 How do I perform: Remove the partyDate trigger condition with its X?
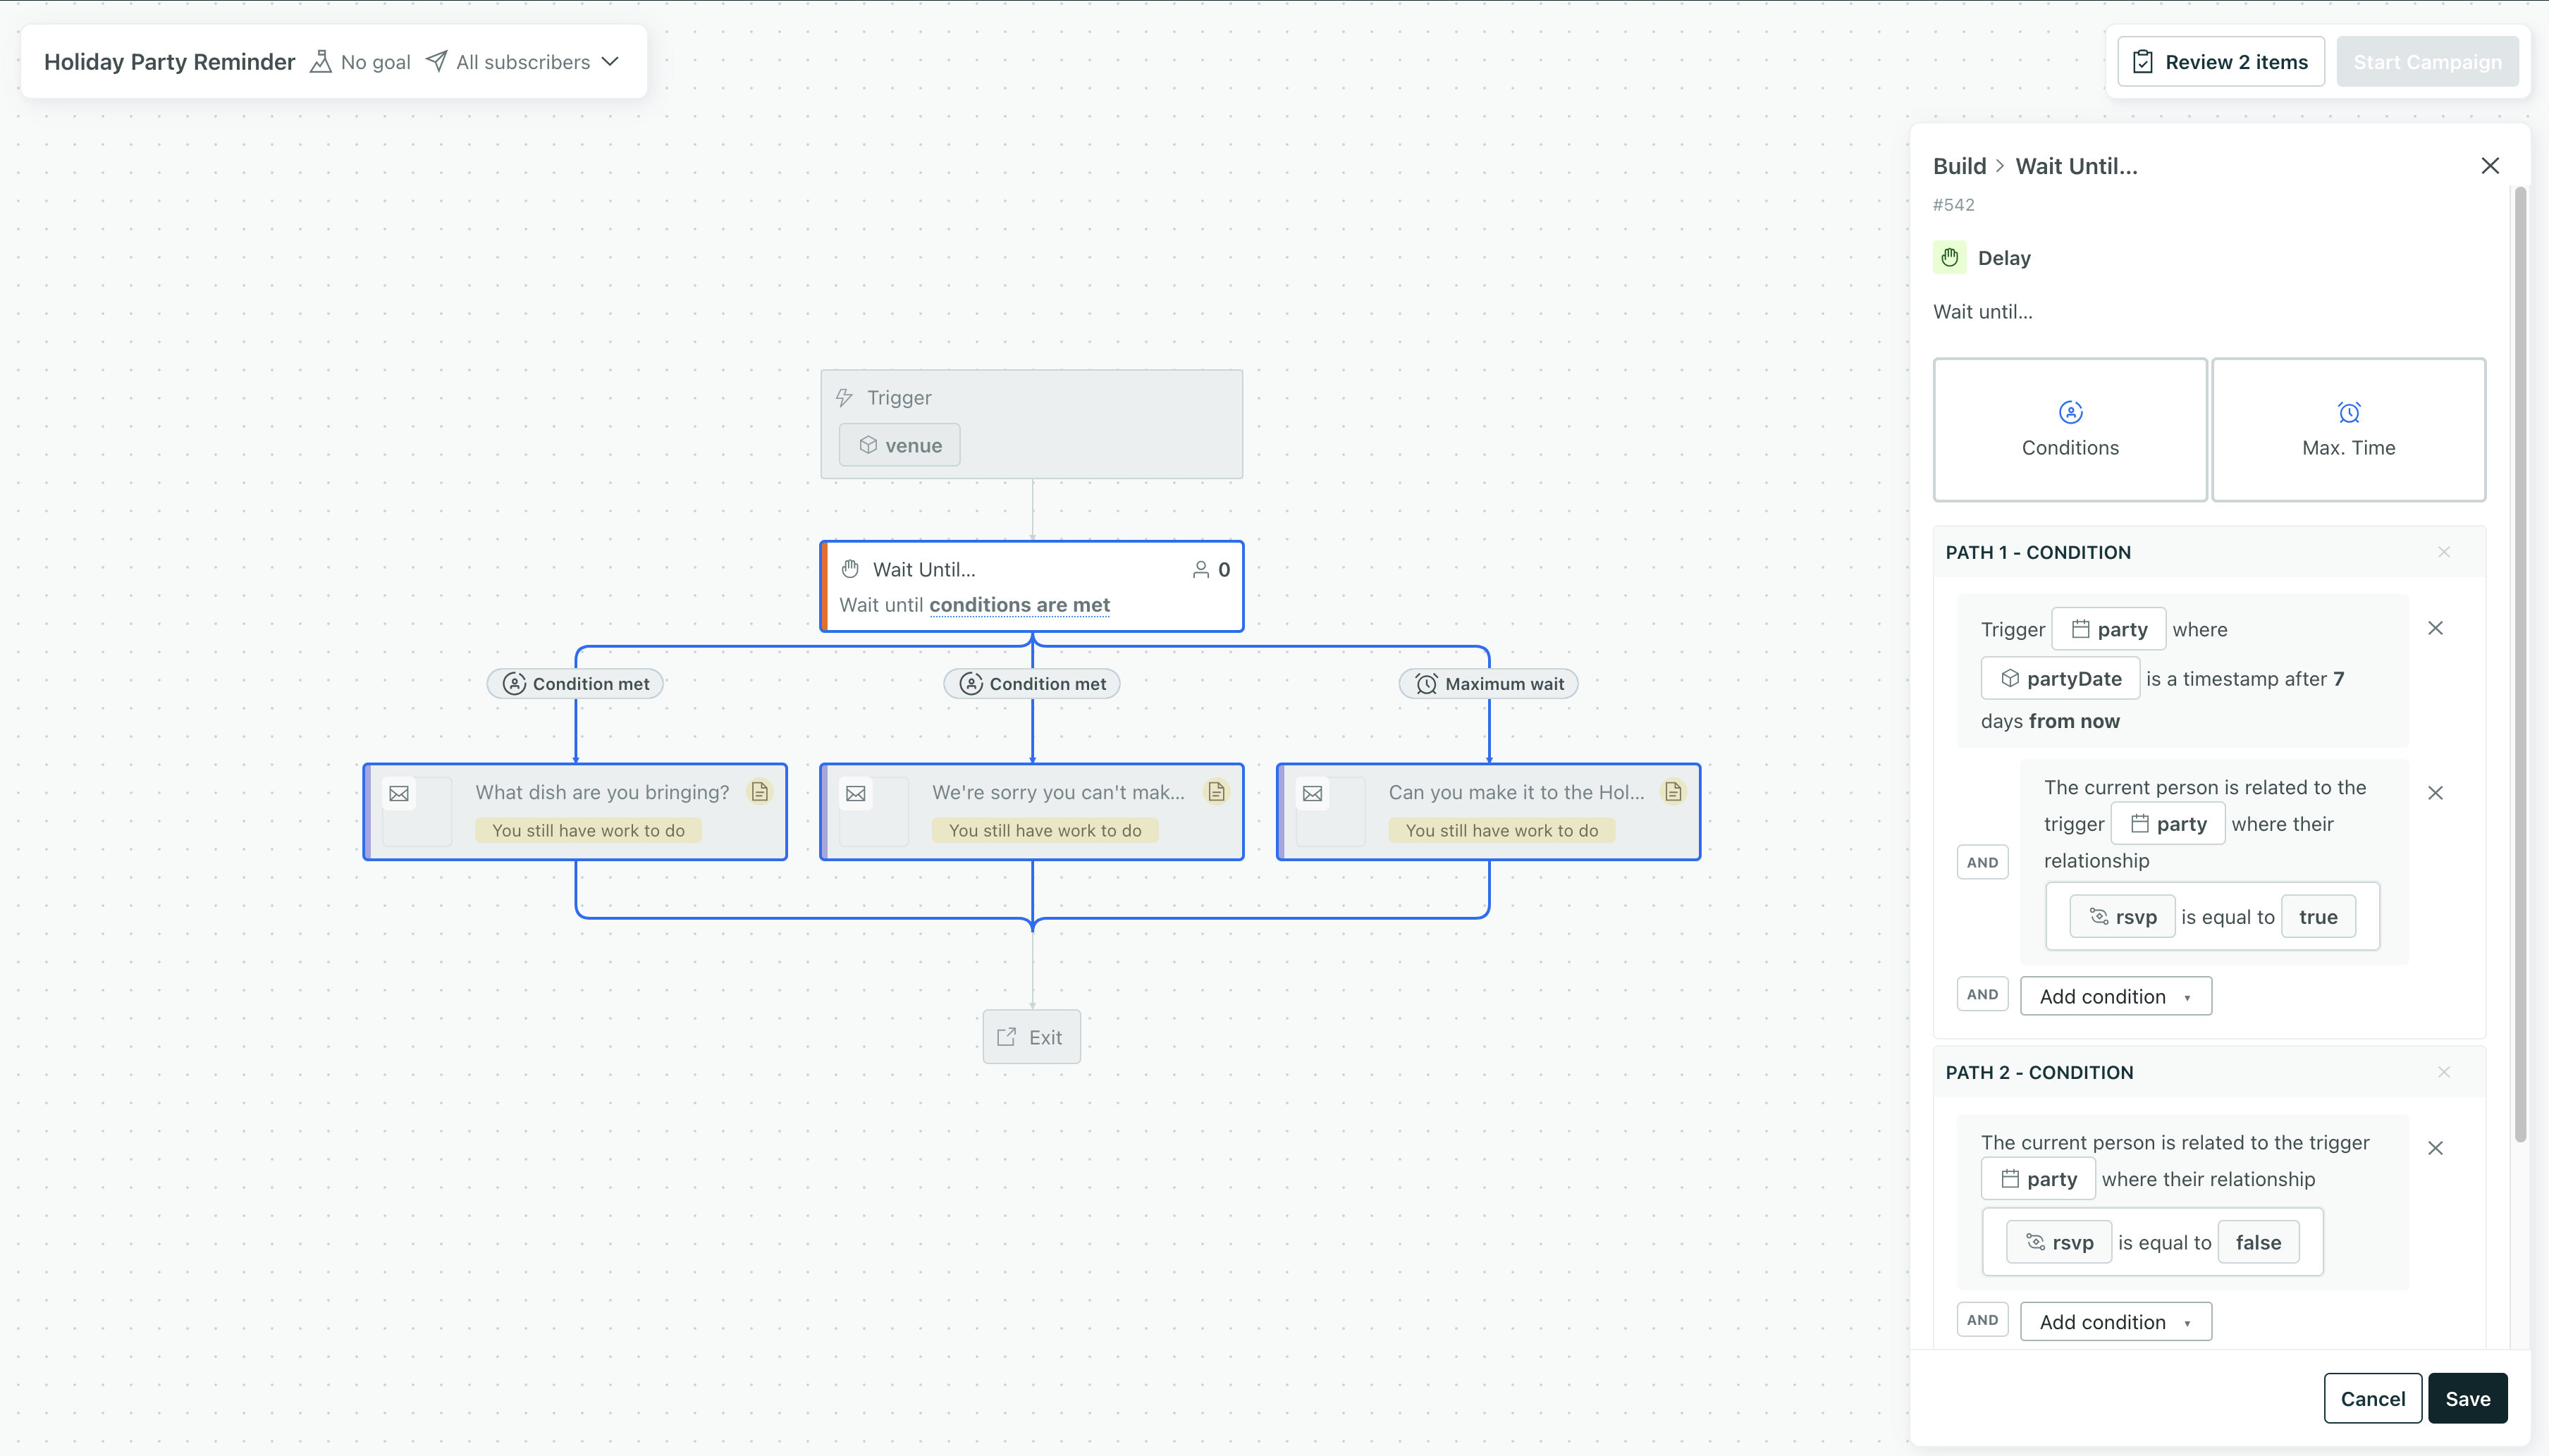click(x=2435, y=628)
